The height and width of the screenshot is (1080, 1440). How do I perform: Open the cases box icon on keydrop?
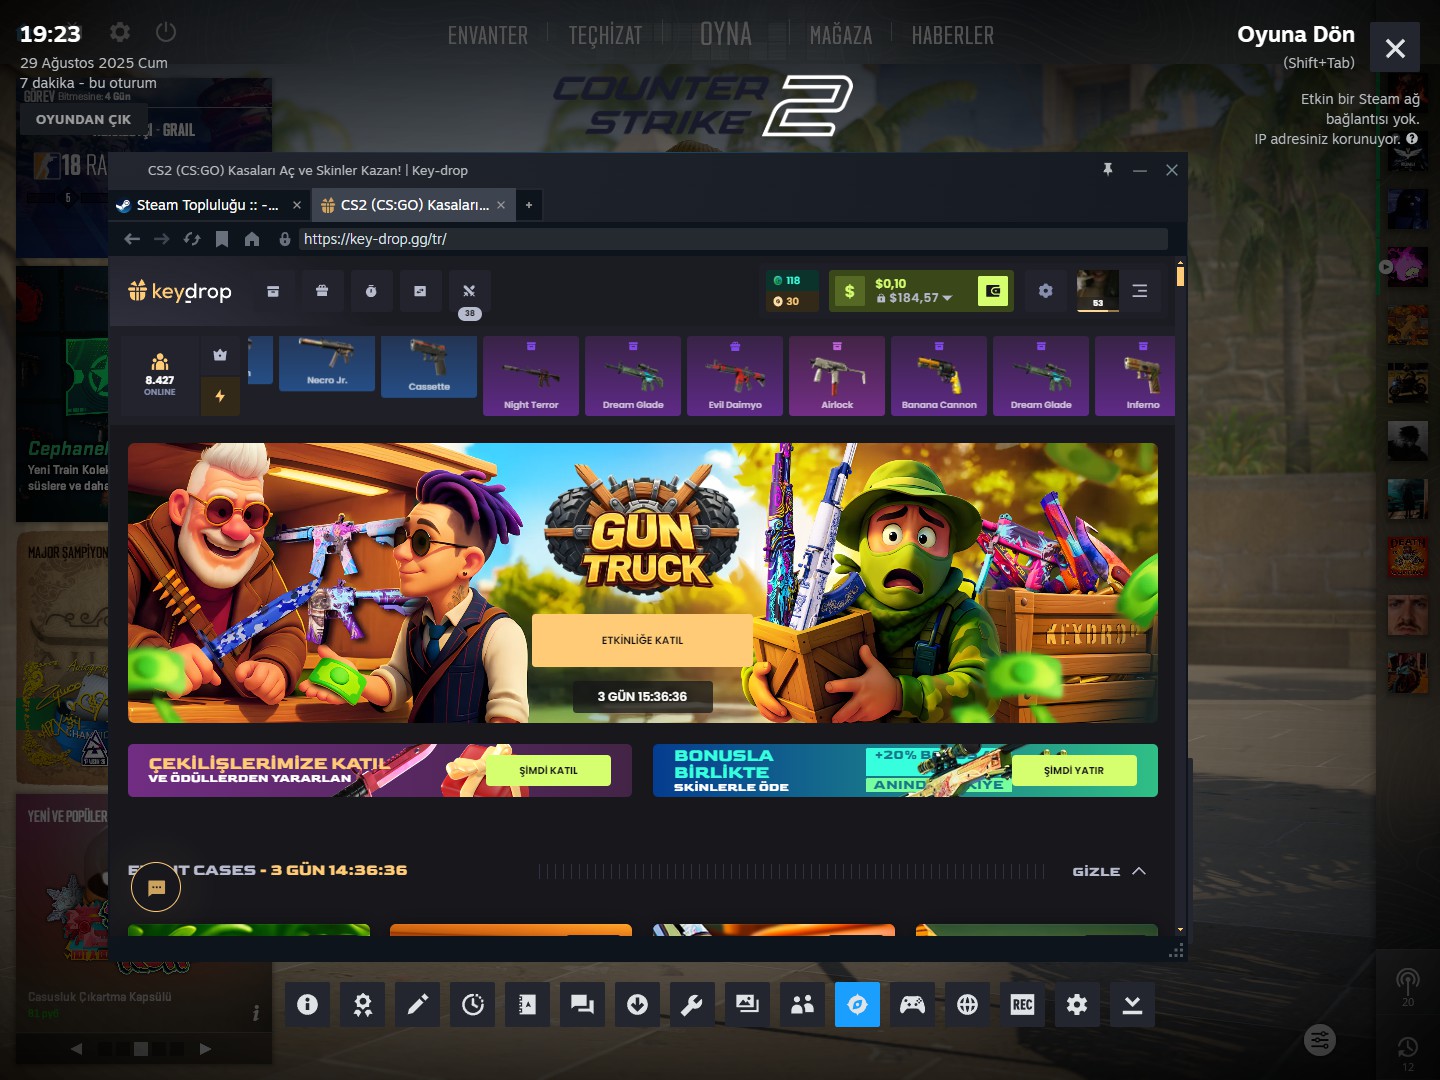coord(273,291)
